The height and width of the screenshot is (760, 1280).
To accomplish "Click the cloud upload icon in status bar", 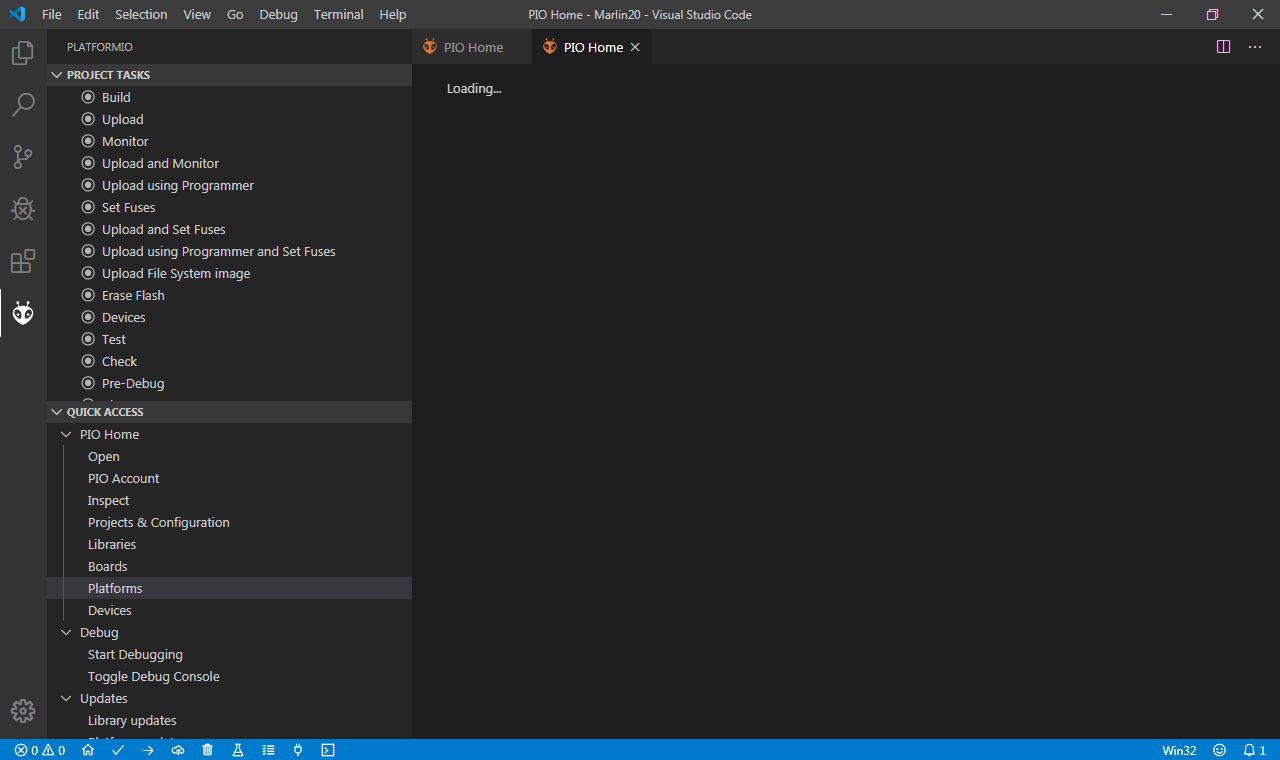I will 178,750.
